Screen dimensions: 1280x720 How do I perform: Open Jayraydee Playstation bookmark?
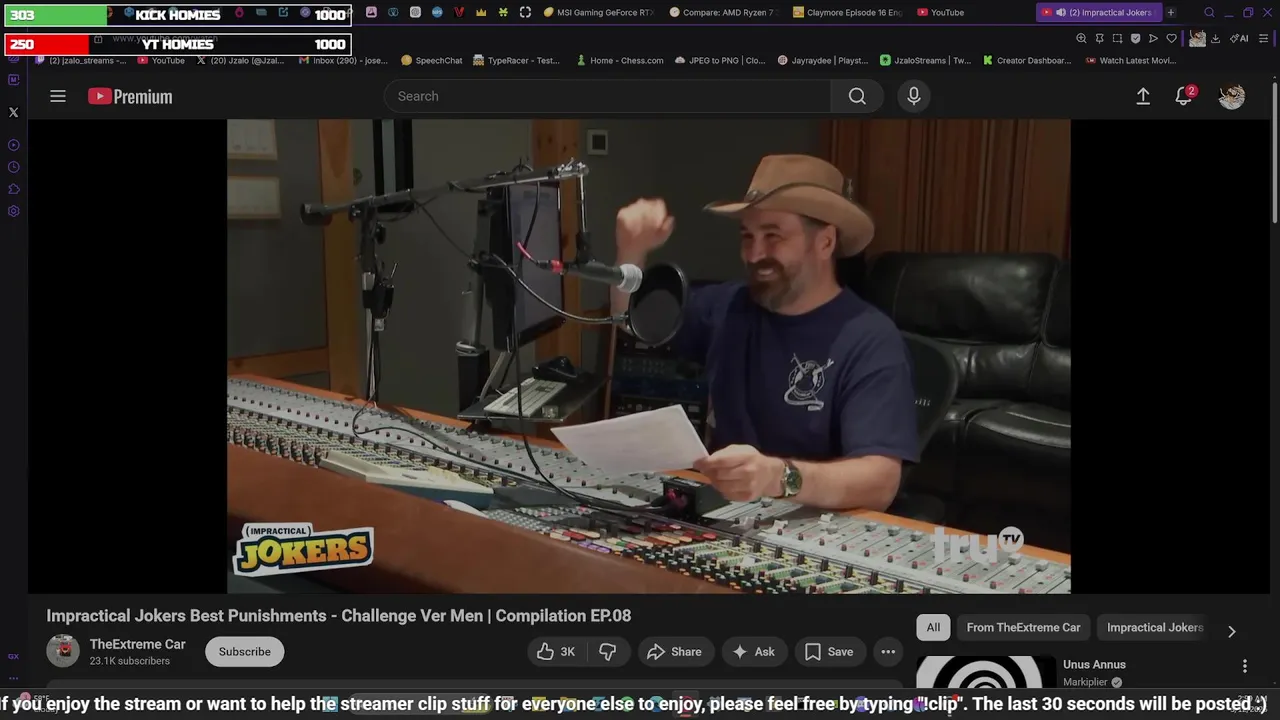point(823,60)
